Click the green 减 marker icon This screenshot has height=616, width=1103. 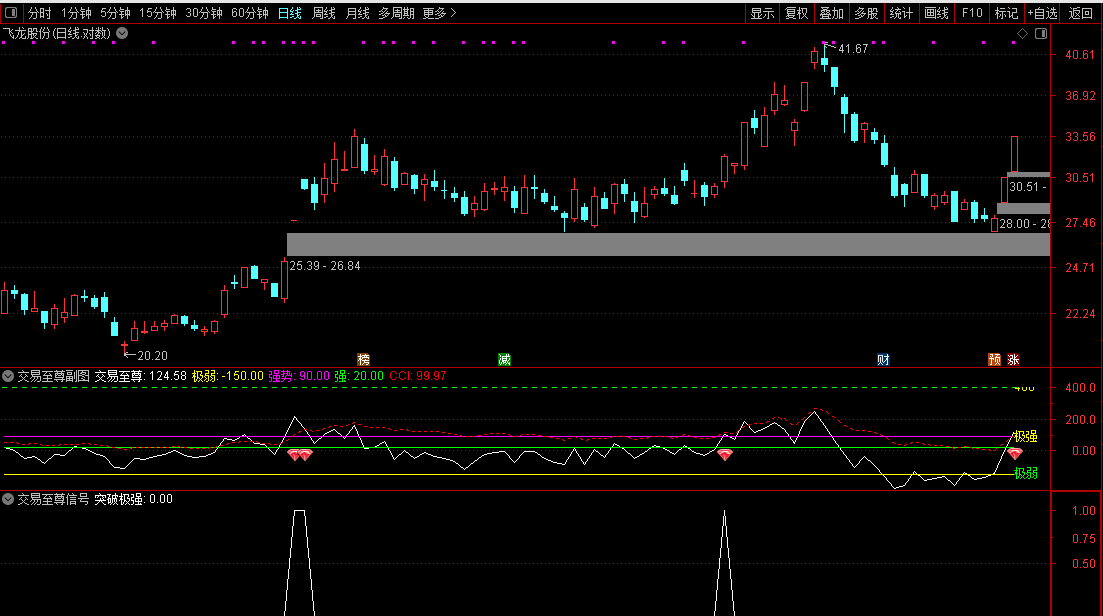tap(504, 359)
